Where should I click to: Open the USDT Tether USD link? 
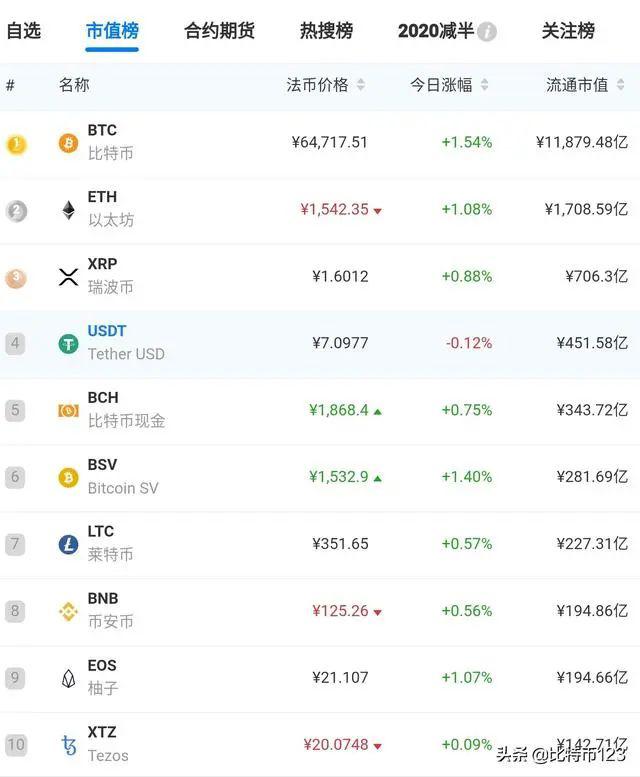click(107, 331)
